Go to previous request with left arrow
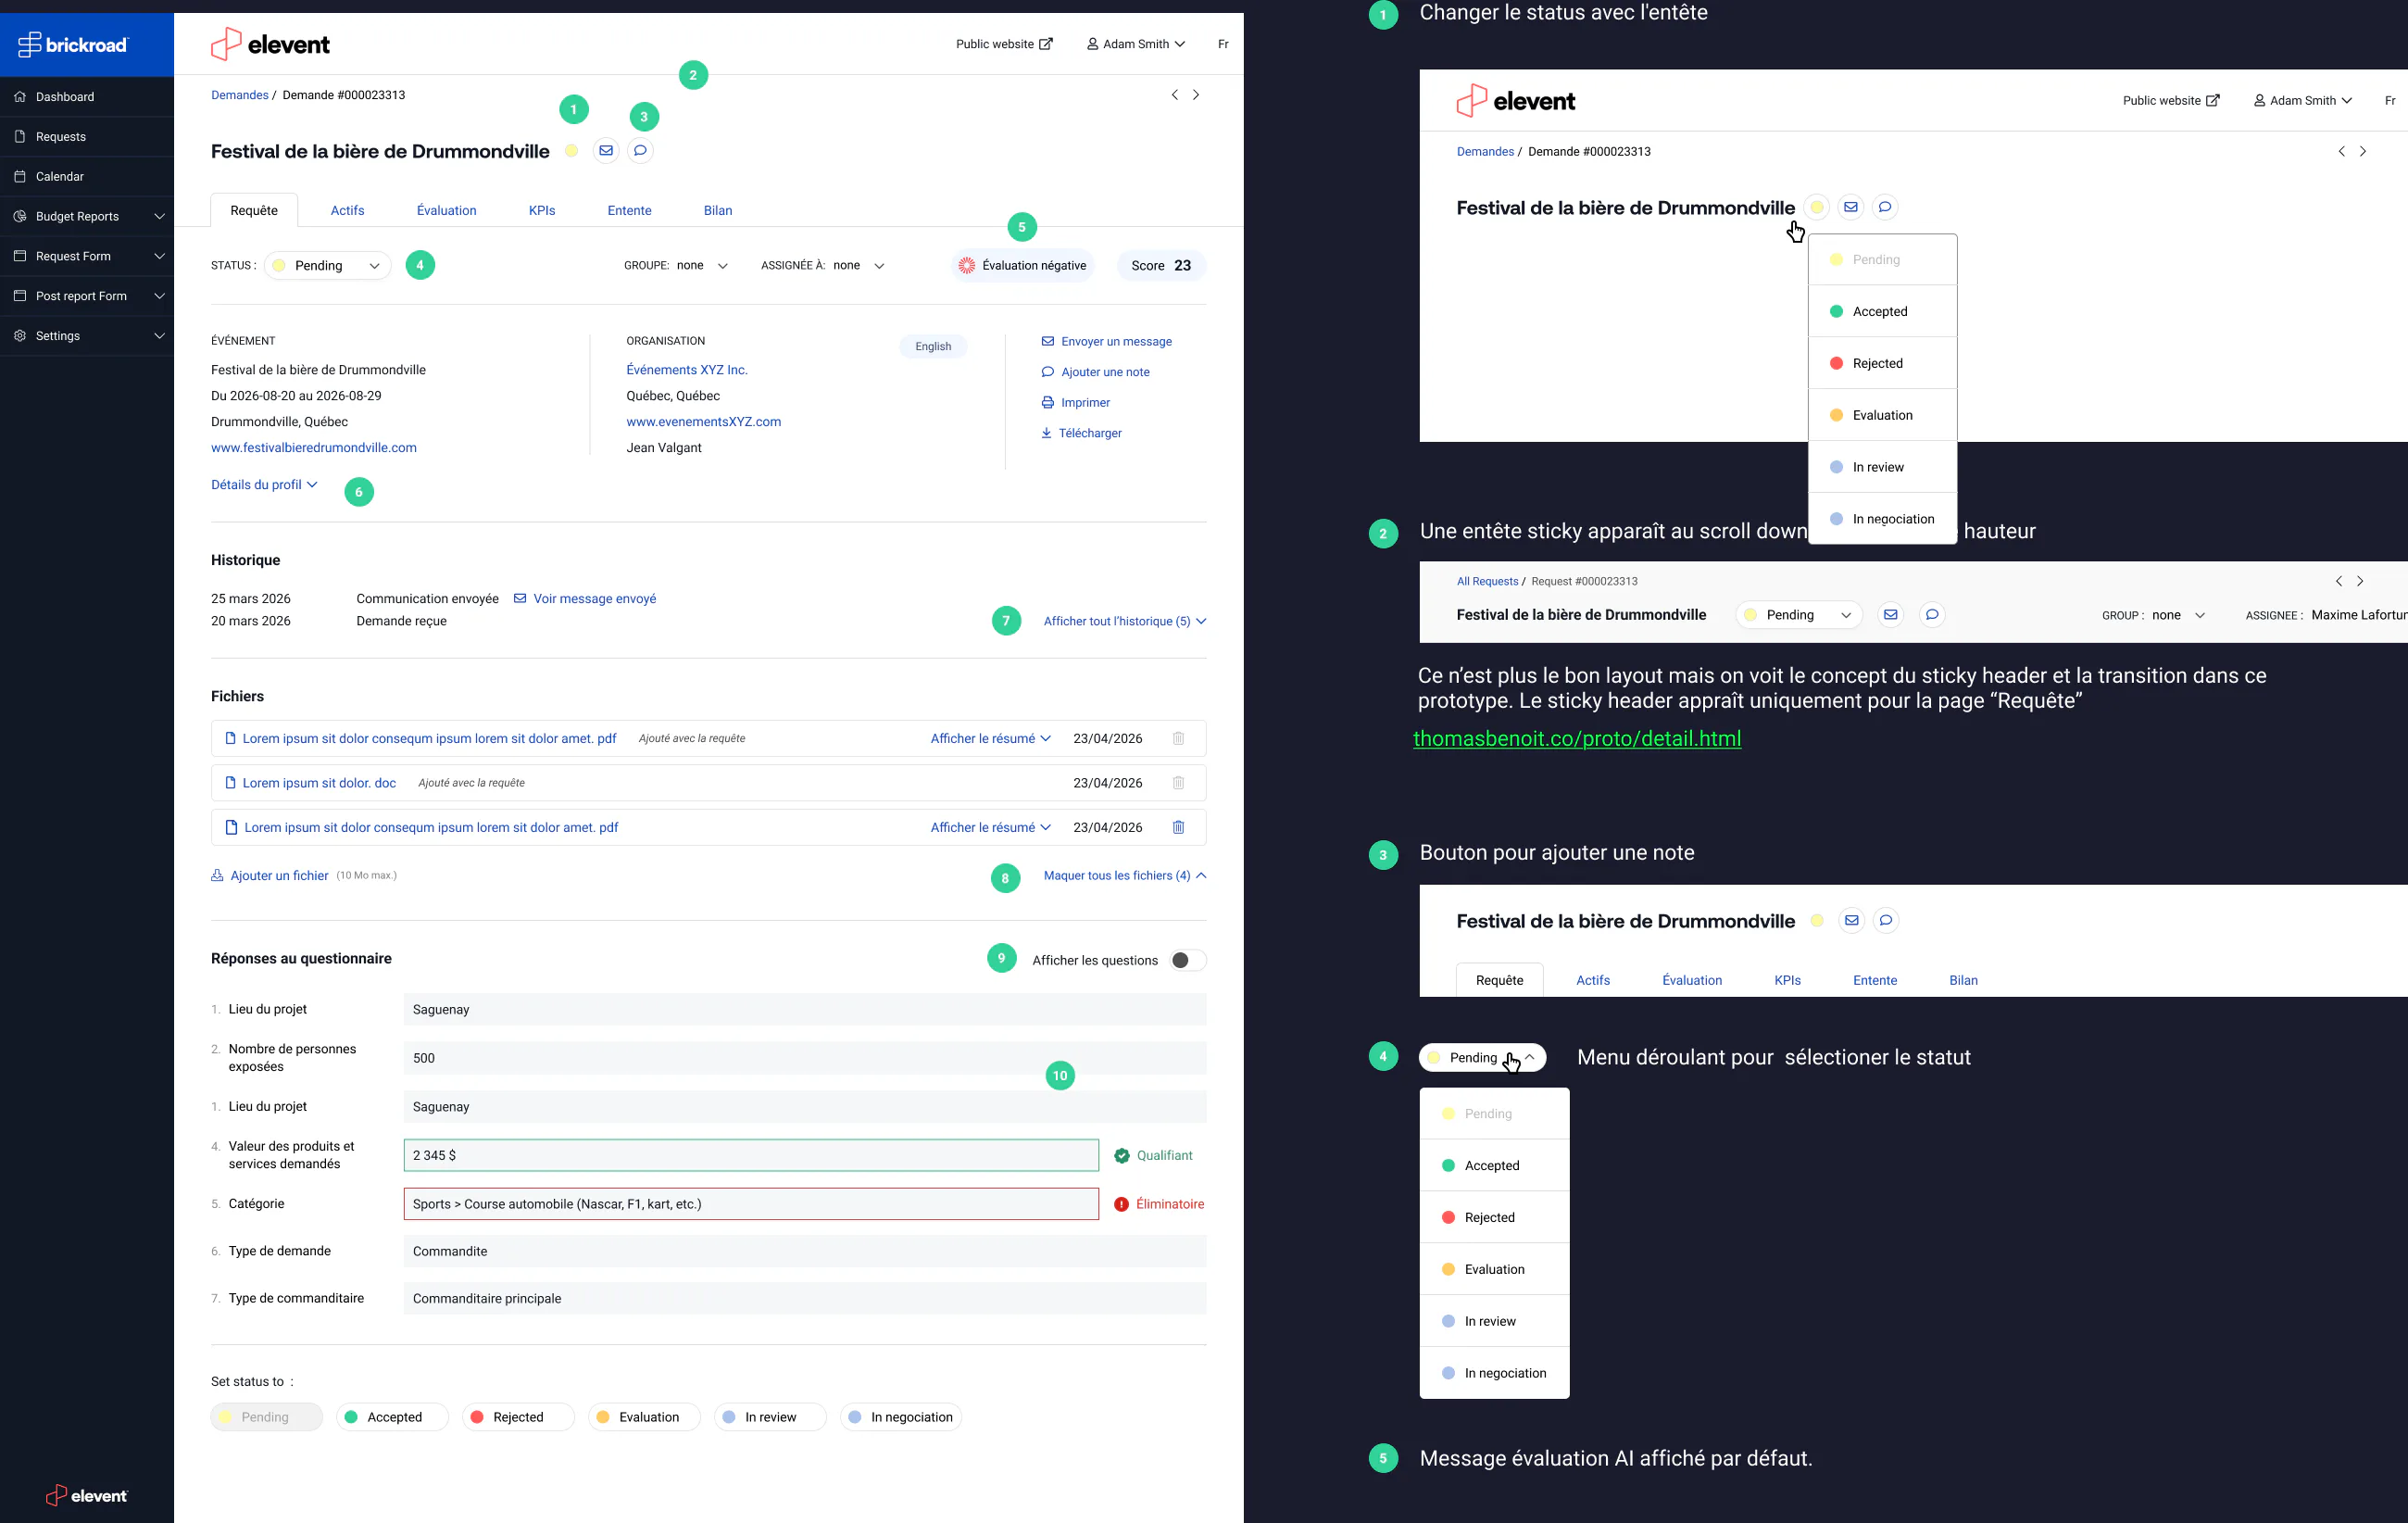2408x1523 pixels. point(1175,95)
